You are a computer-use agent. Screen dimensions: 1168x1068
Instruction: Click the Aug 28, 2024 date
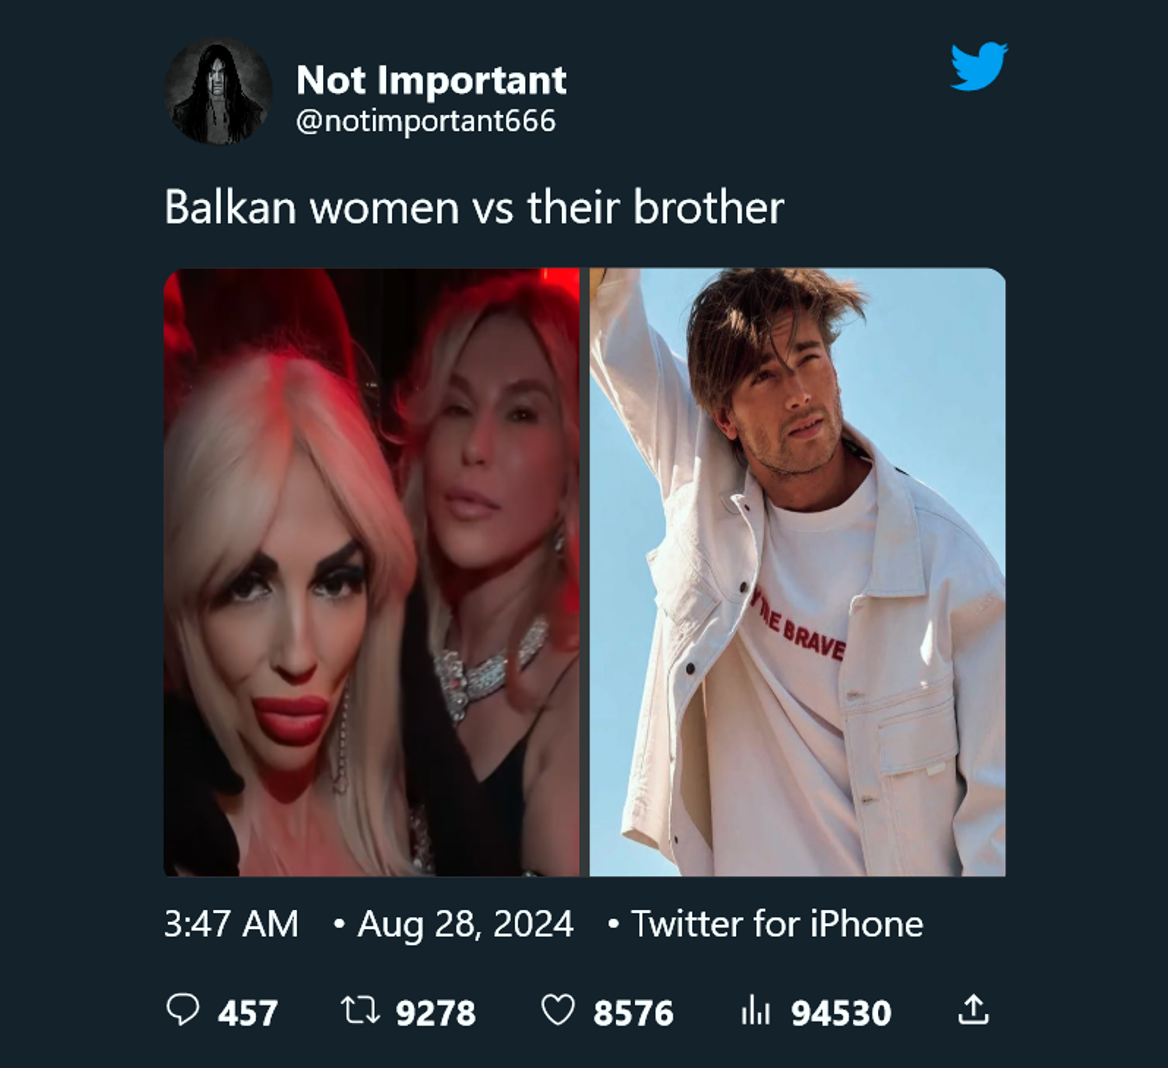click(466, 924)
